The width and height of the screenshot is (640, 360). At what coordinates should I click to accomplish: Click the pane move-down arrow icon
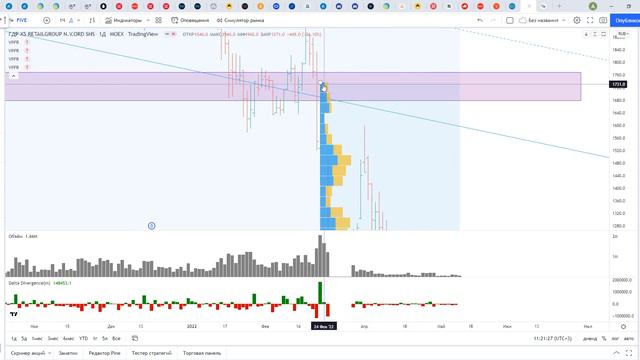point(586,34)
